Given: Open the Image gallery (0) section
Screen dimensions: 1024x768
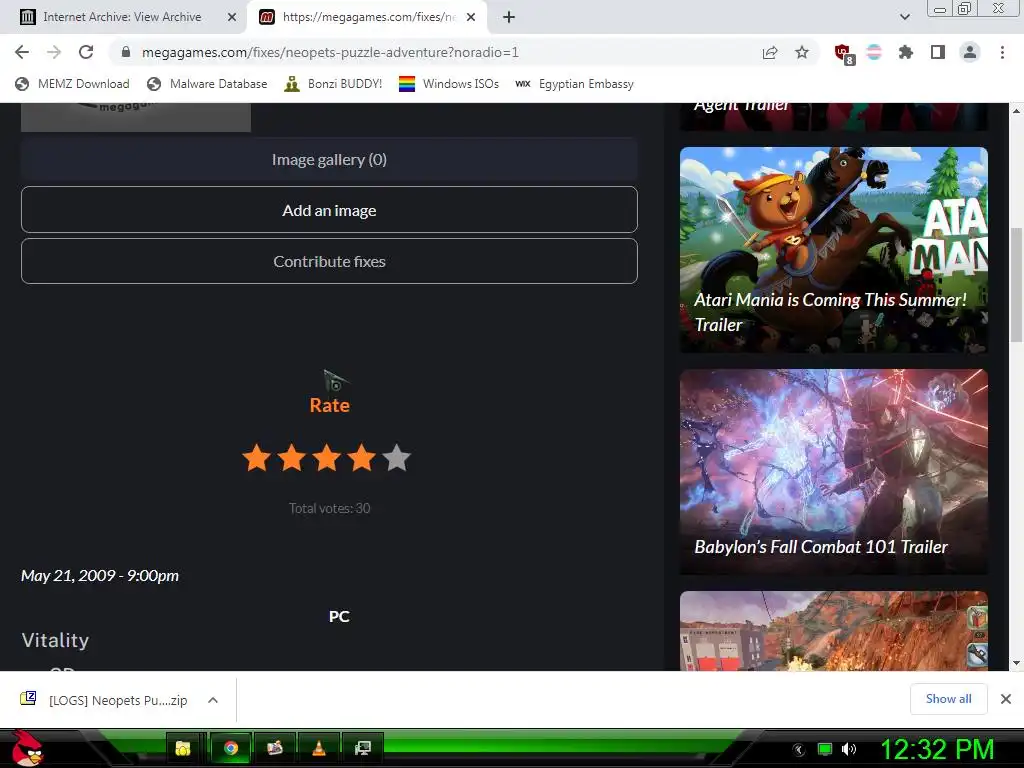Looking at the screenshot, I should (x=329, y=159).
